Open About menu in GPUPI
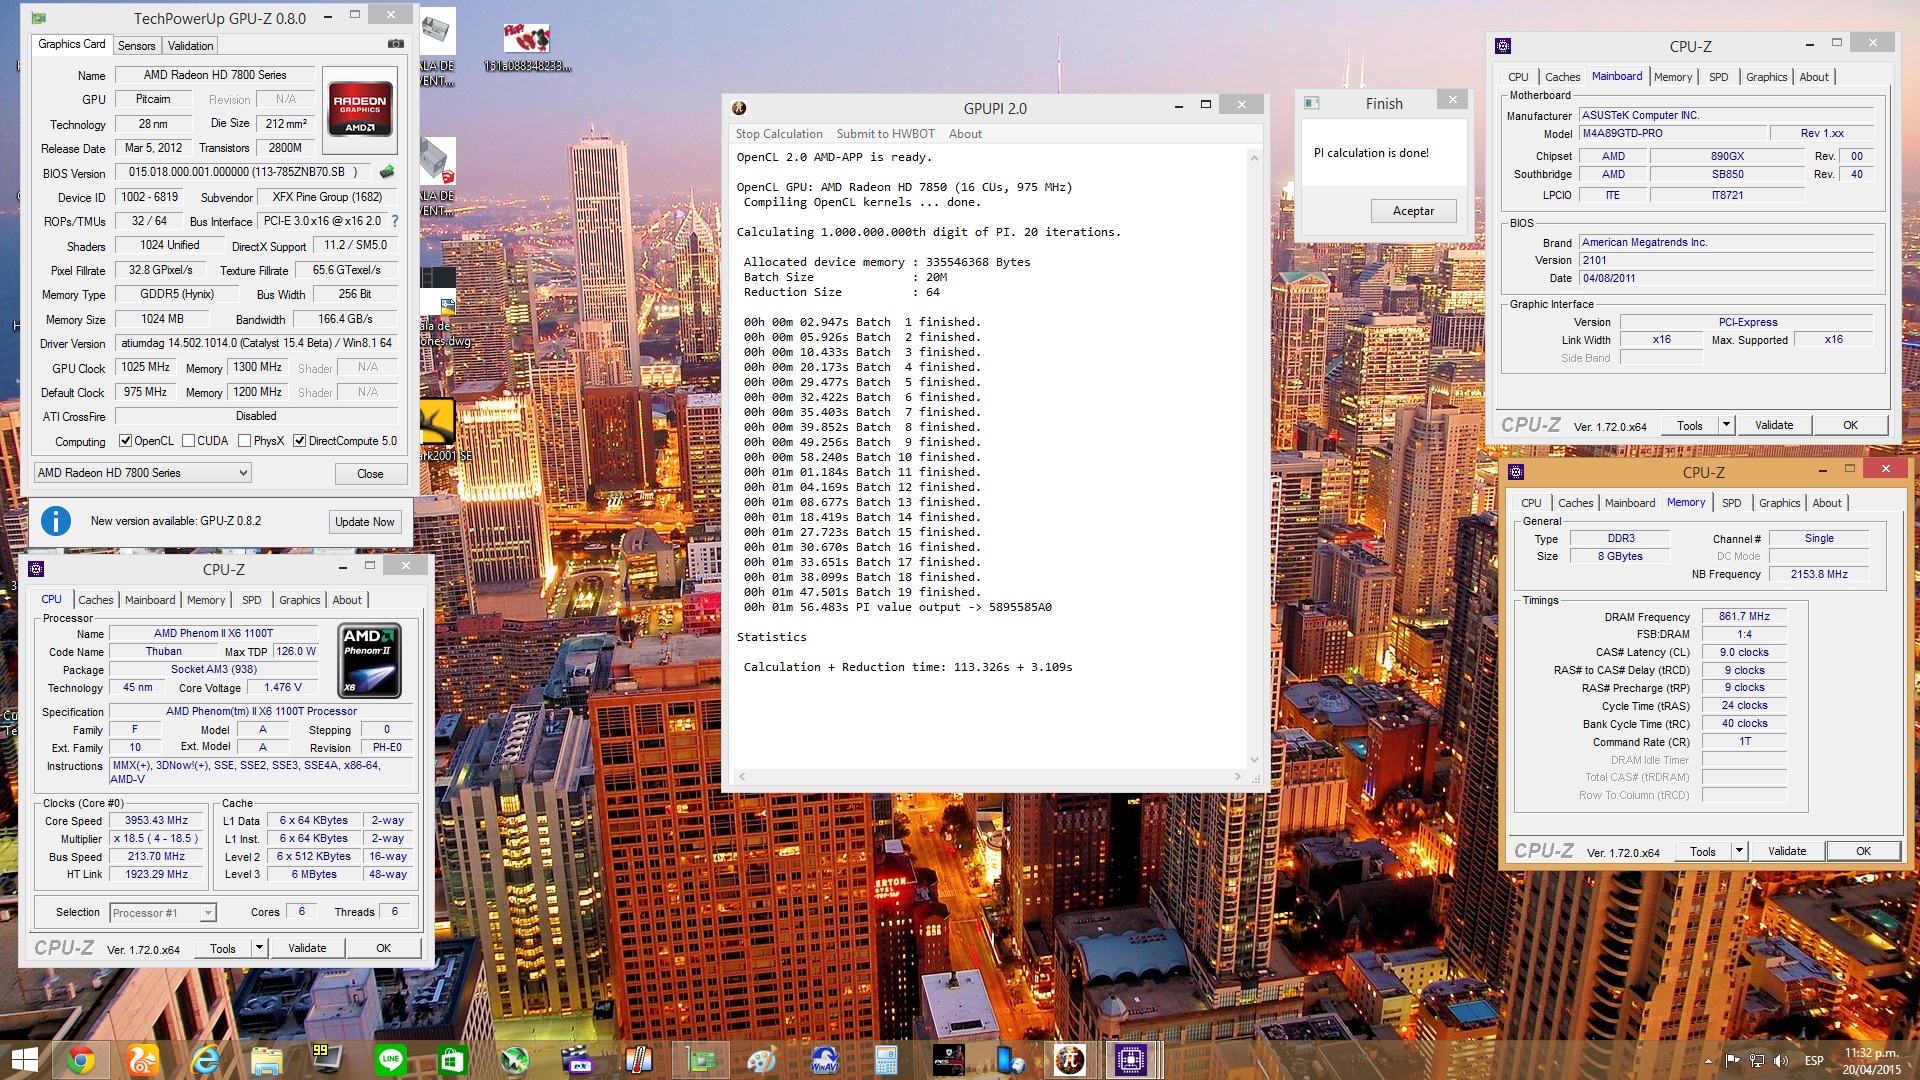Viewport: 1920px width, 1080px height. click(x=965, y=134)
